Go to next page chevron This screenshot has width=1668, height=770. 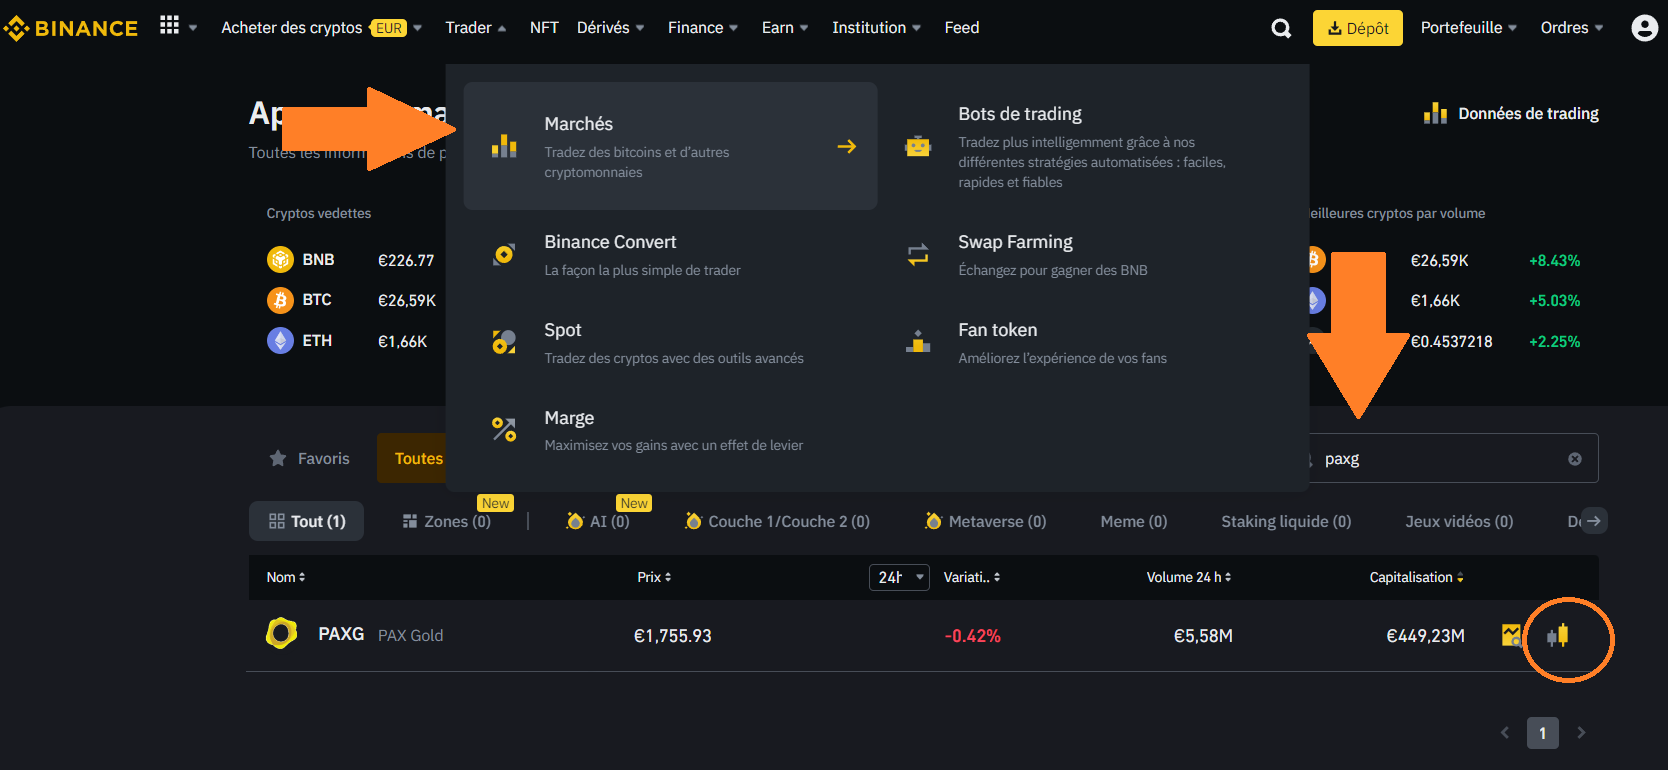point(1581,733)
